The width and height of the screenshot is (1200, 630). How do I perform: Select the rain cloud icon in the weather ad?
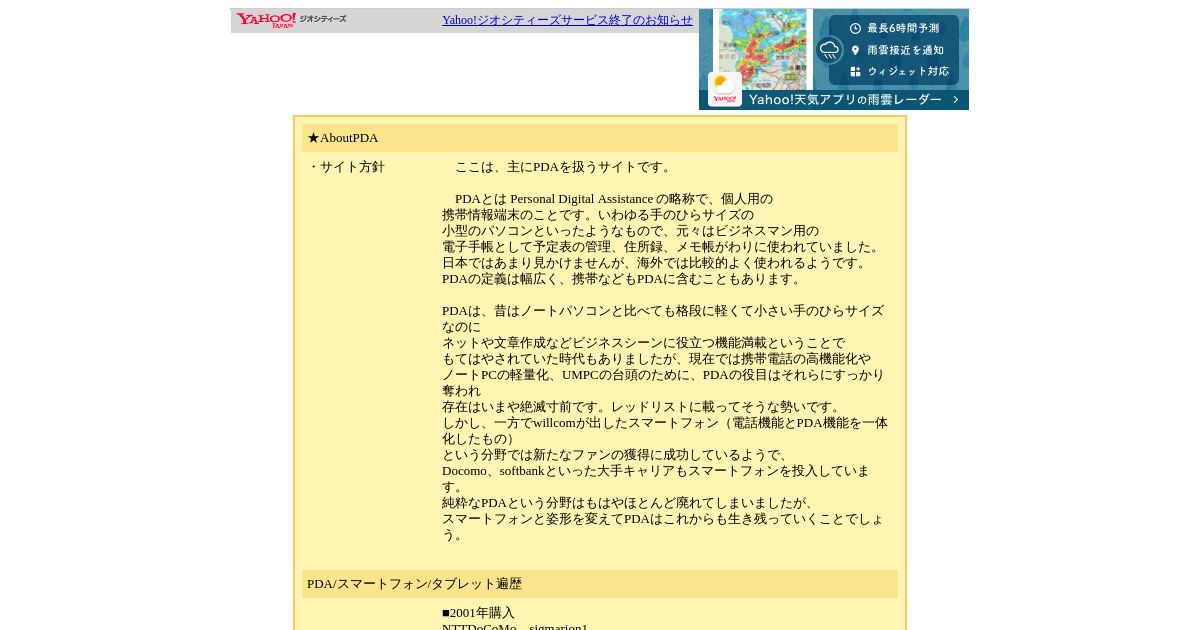click(829, 50)
